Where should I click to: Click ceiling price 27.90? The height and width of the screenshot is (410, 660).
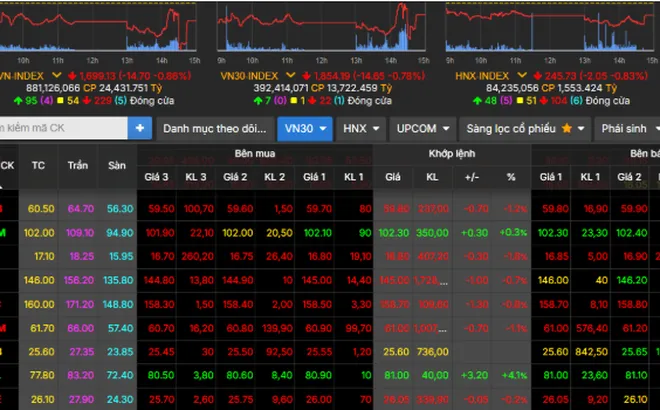[x=81, y=399]
